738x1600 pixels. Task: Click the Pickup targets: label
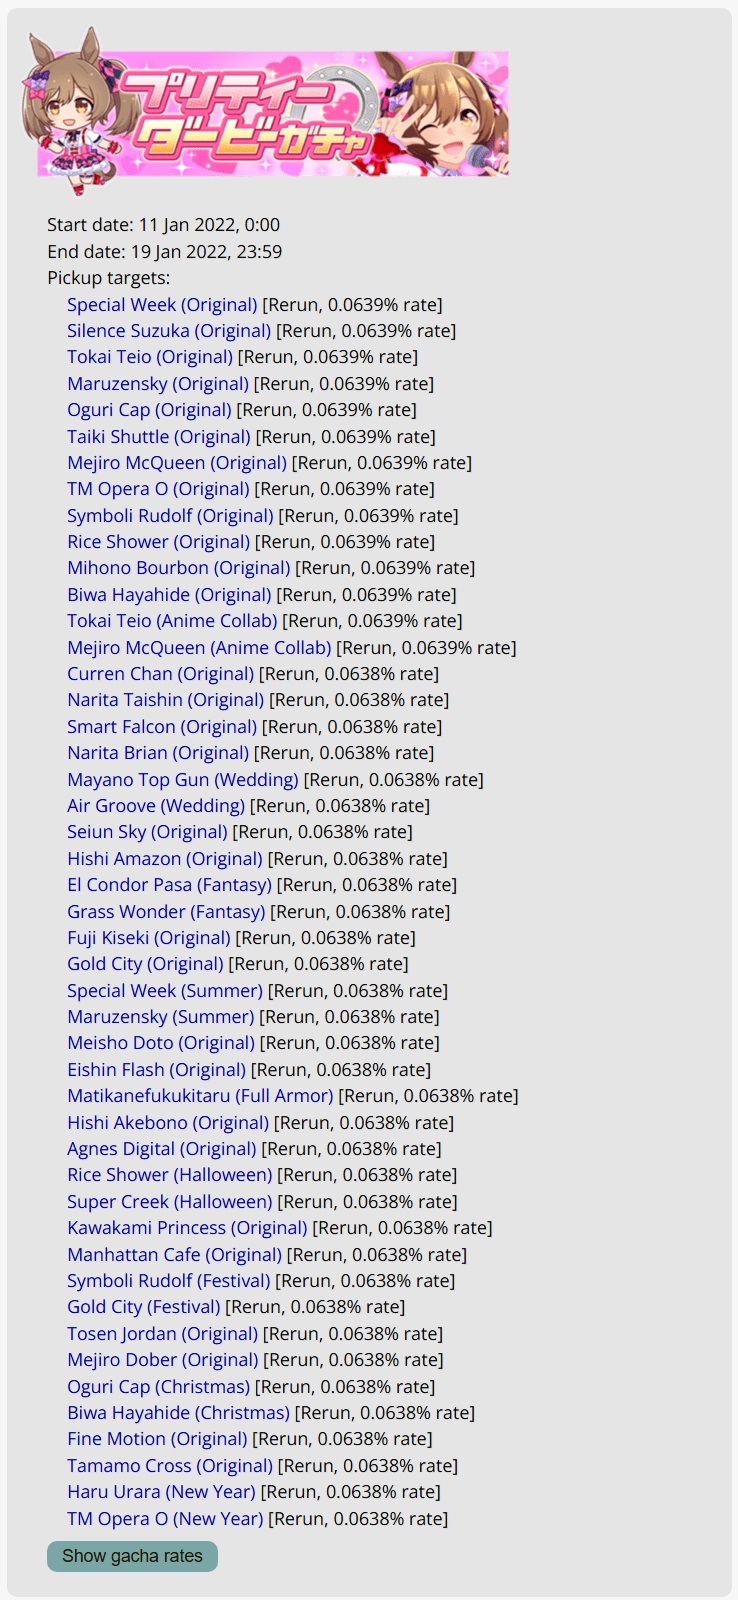(x=109, y=278)
